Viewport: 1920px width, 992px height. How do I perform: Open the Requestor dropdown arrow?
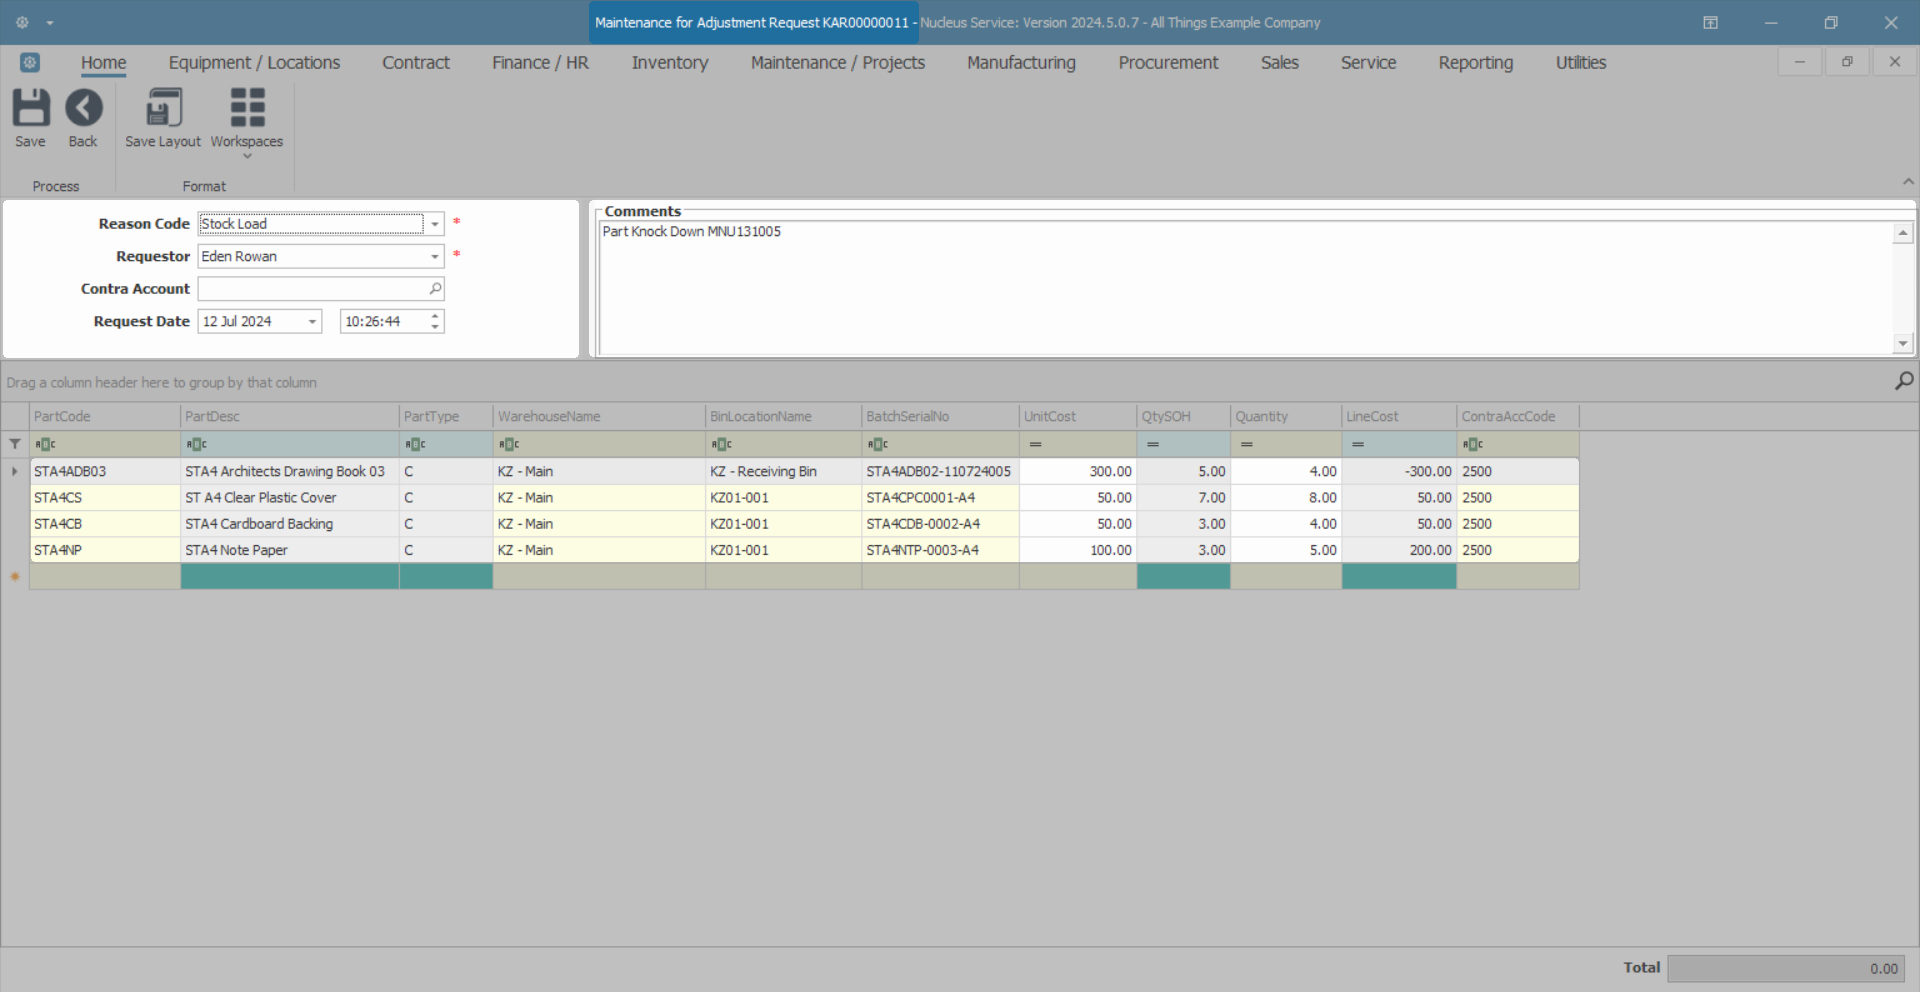click(x=435, y=257)
